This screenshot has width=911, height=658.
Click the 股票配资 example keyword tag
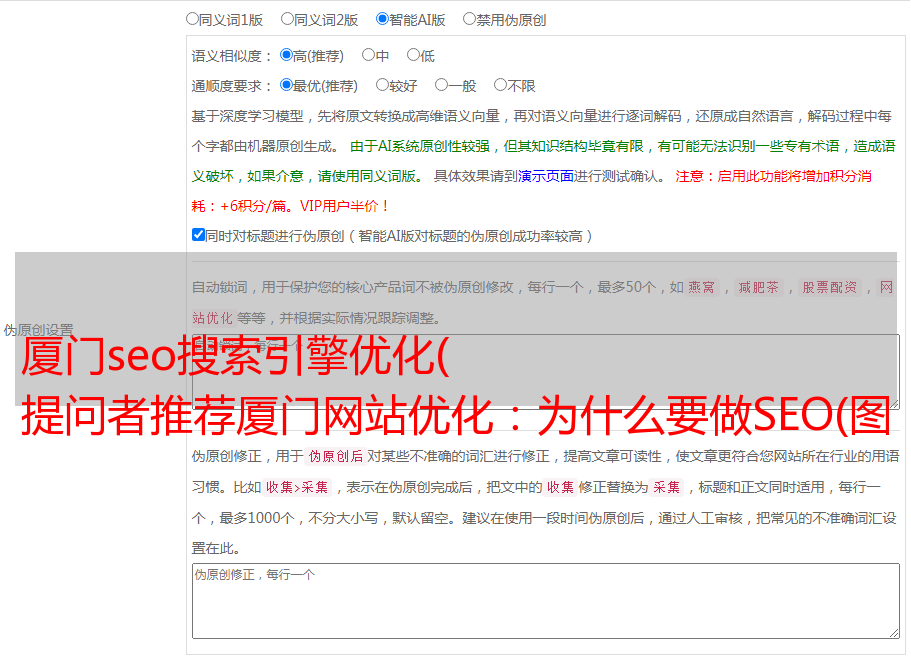coord(829,288)
